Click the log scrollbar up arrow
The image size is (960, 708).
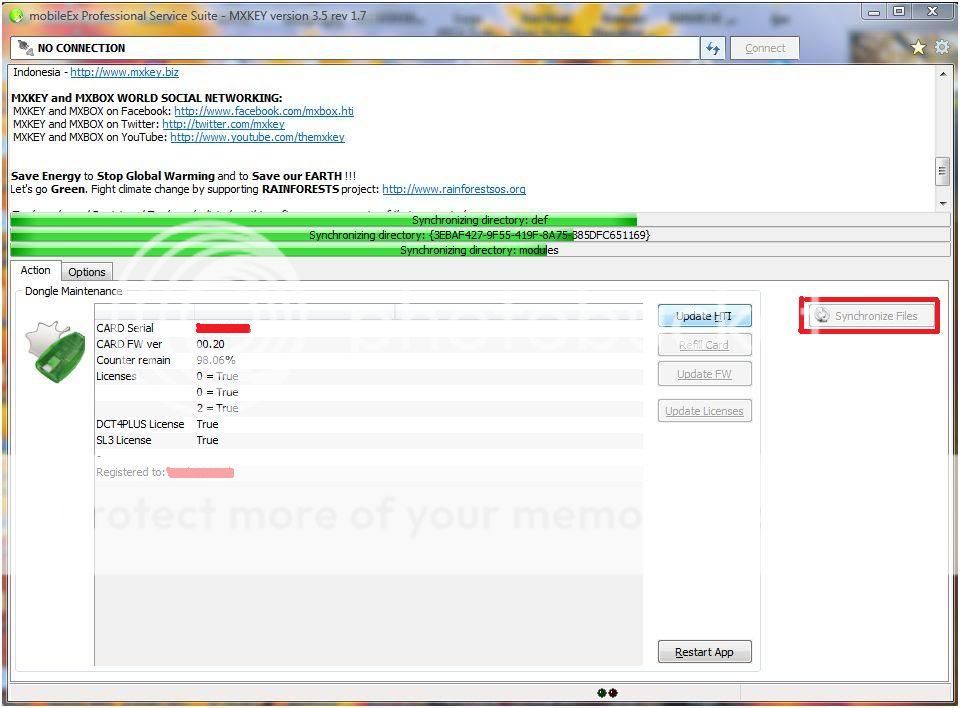[943, 73]
